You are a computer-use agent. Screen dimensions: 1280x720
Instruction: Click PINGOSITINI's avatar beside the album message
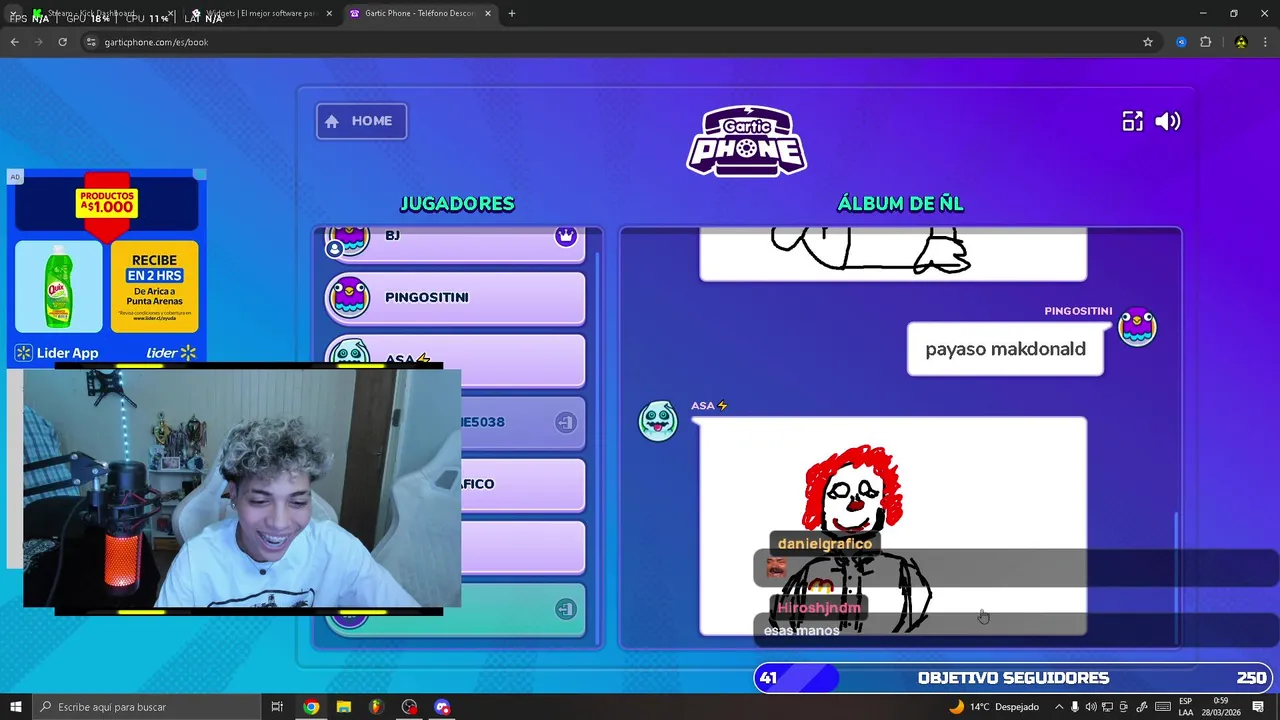click(x=1137, y=328)
